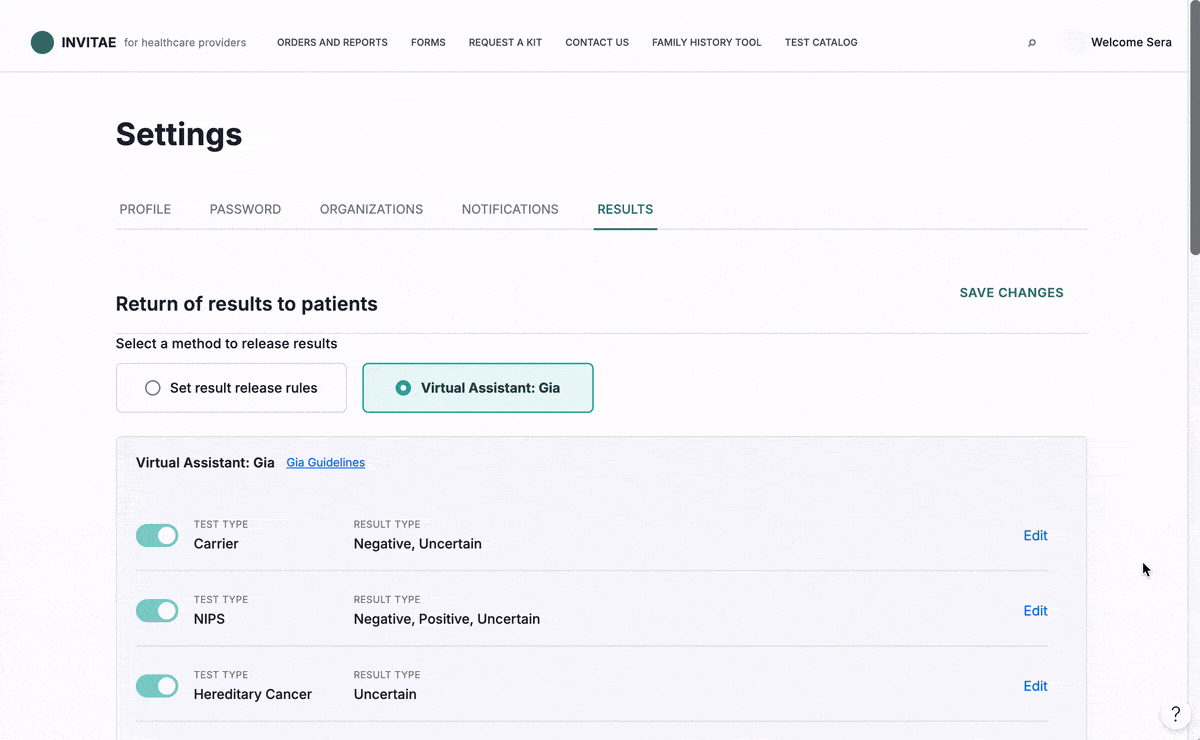Open the Gia Guidelines link
Viewport: 1200px width, 740px height.
(326, 463)
